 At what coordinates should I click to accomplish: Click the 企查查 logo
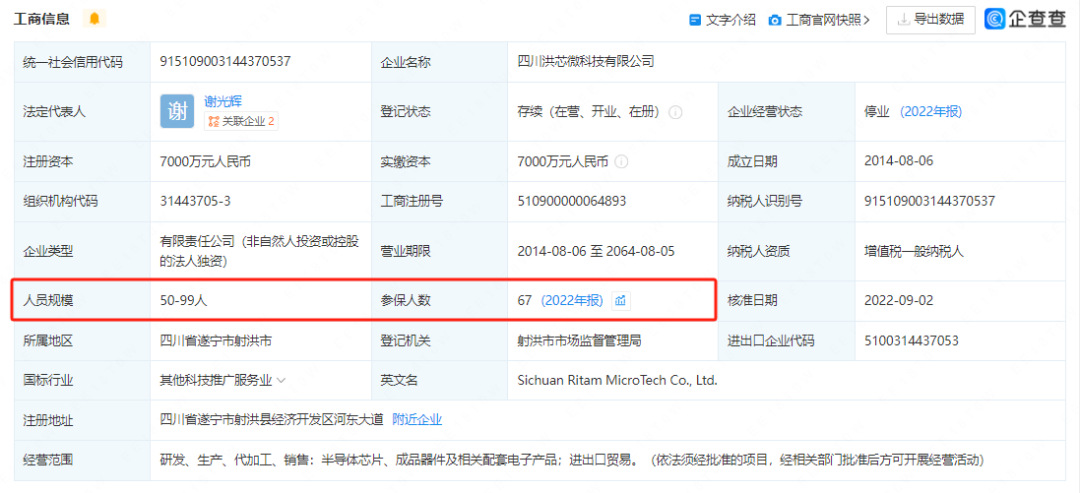(1024, 19)
